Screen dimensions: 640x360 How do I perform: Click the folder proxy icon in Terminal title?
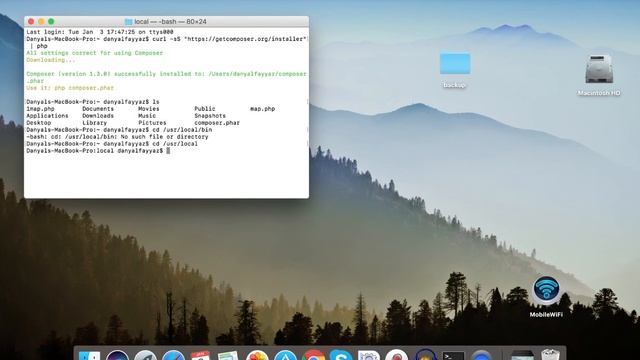coord(129,22)
